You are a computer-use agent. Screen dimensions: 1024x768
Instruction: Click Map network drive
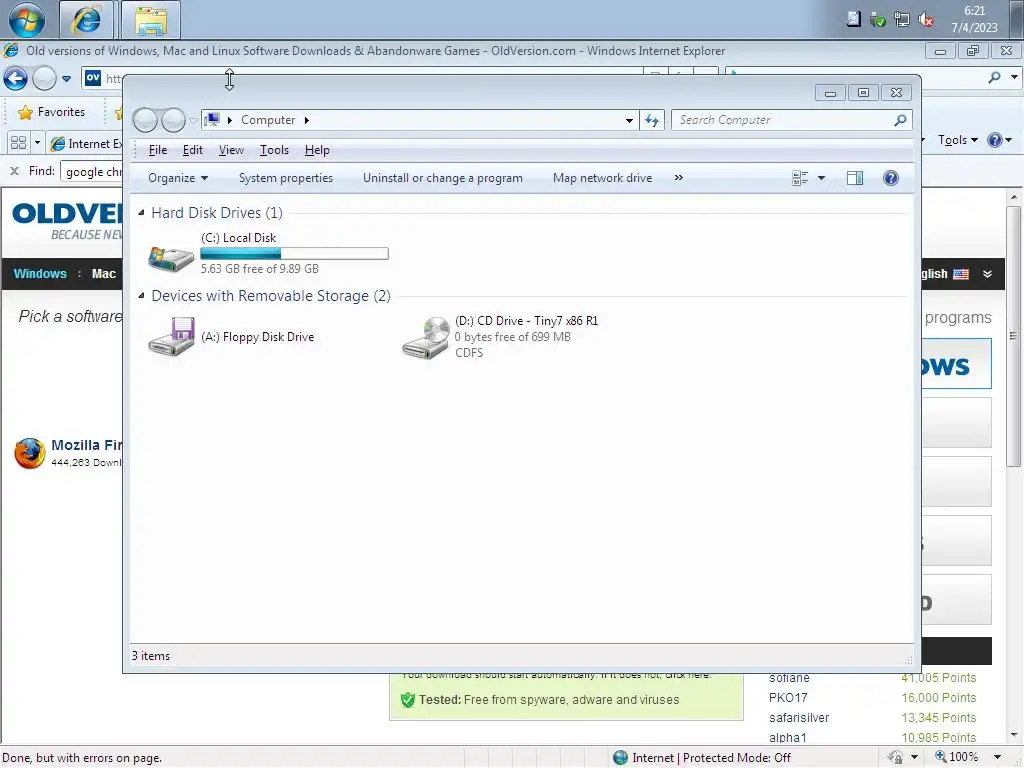tap(602, 178)
